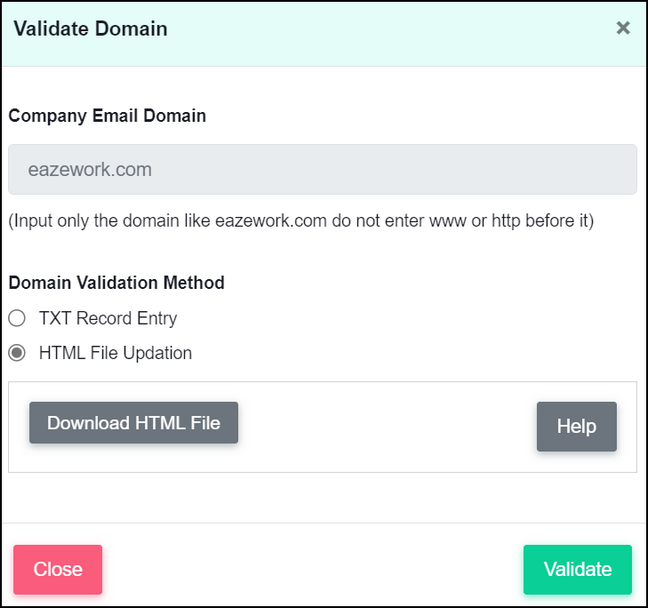Close dialog with the X icon
Screen dimensions: 648x608
click(x=623, y=28)
